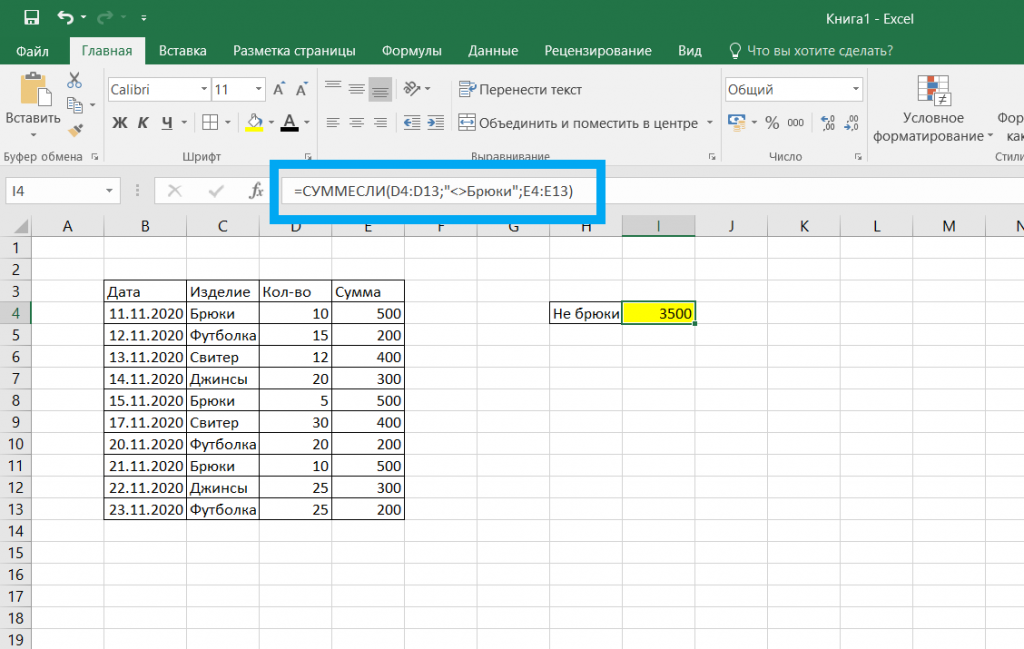Open the font color palette arrow
This screenshot has height=649, width=1024.
[307, 122]
